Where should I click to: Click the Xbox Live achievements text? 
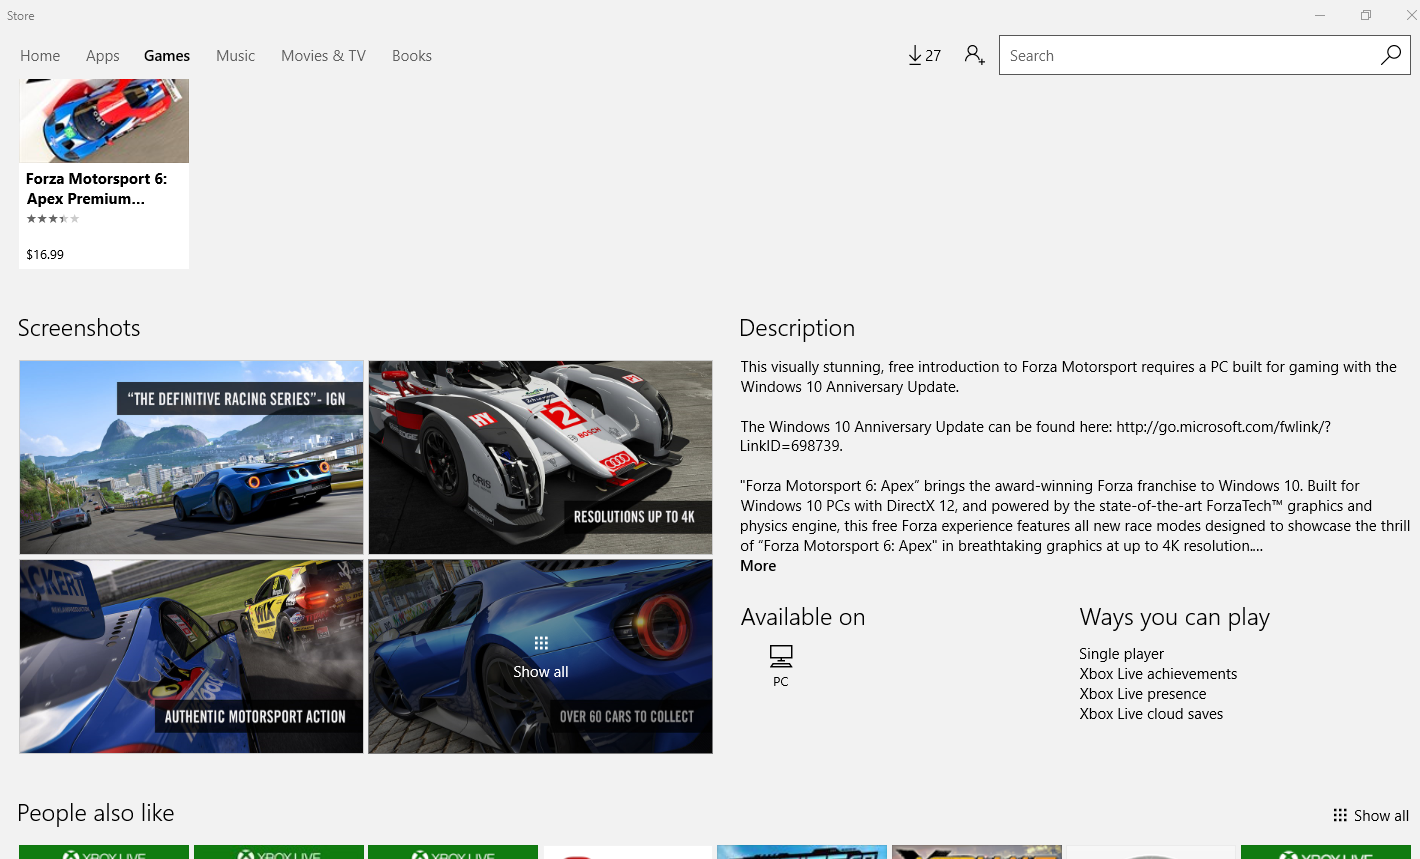pyautogui.click(x=1158, y=674)
